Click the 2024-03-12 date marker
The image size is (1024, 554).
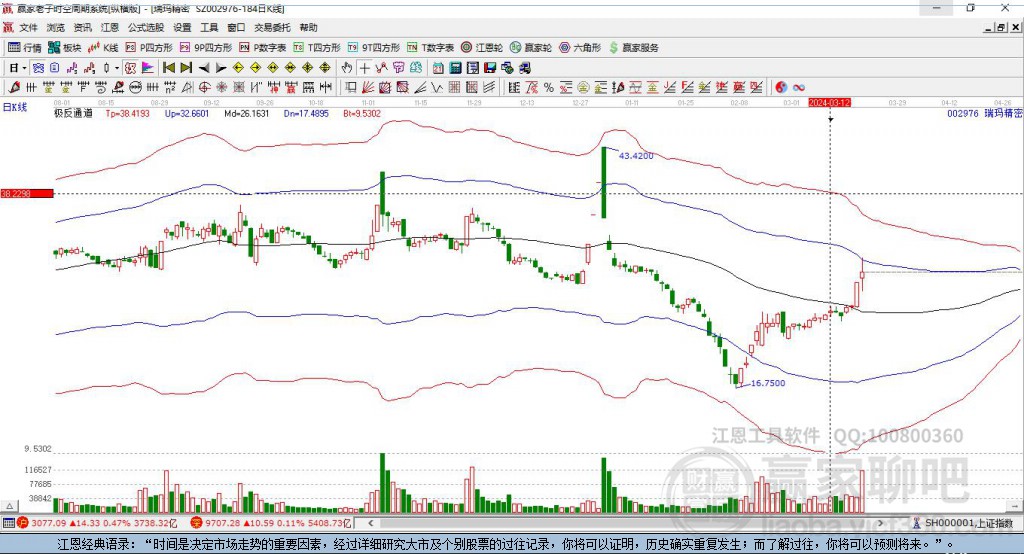[x=830, y=103]
